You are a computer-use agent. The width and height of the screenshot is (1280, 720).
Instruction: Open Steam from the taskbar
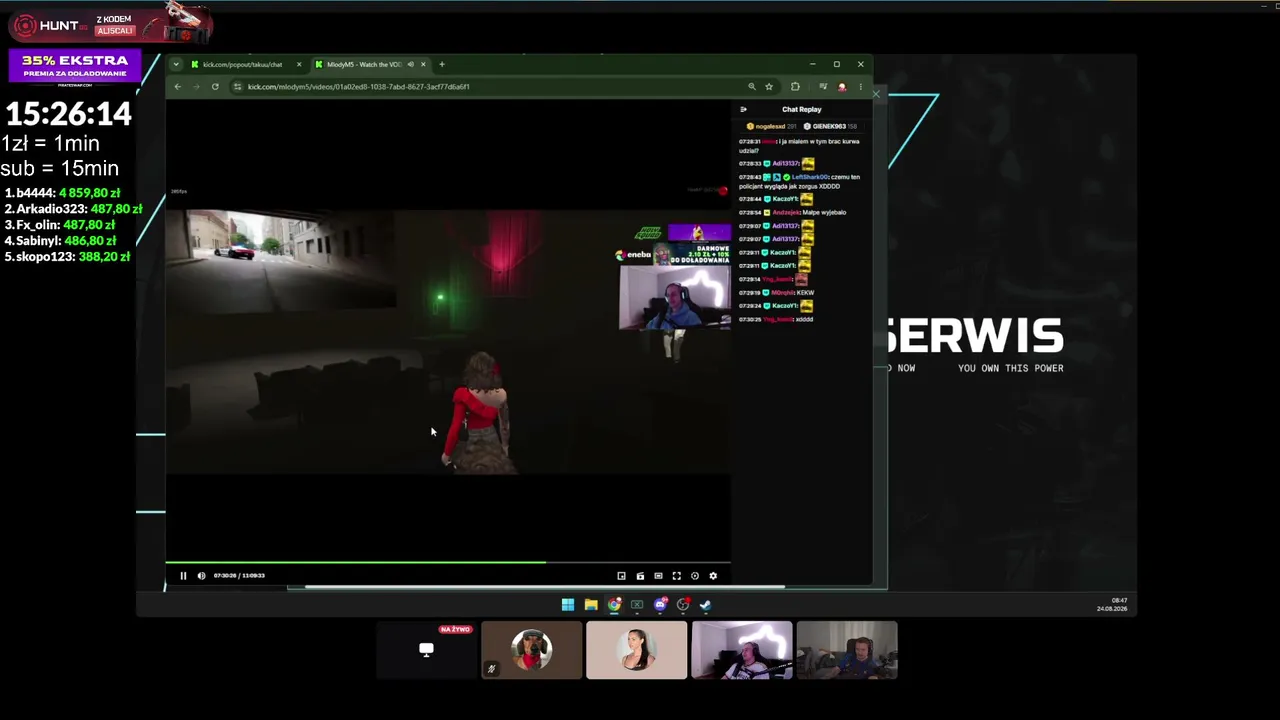tap(705, 604)
